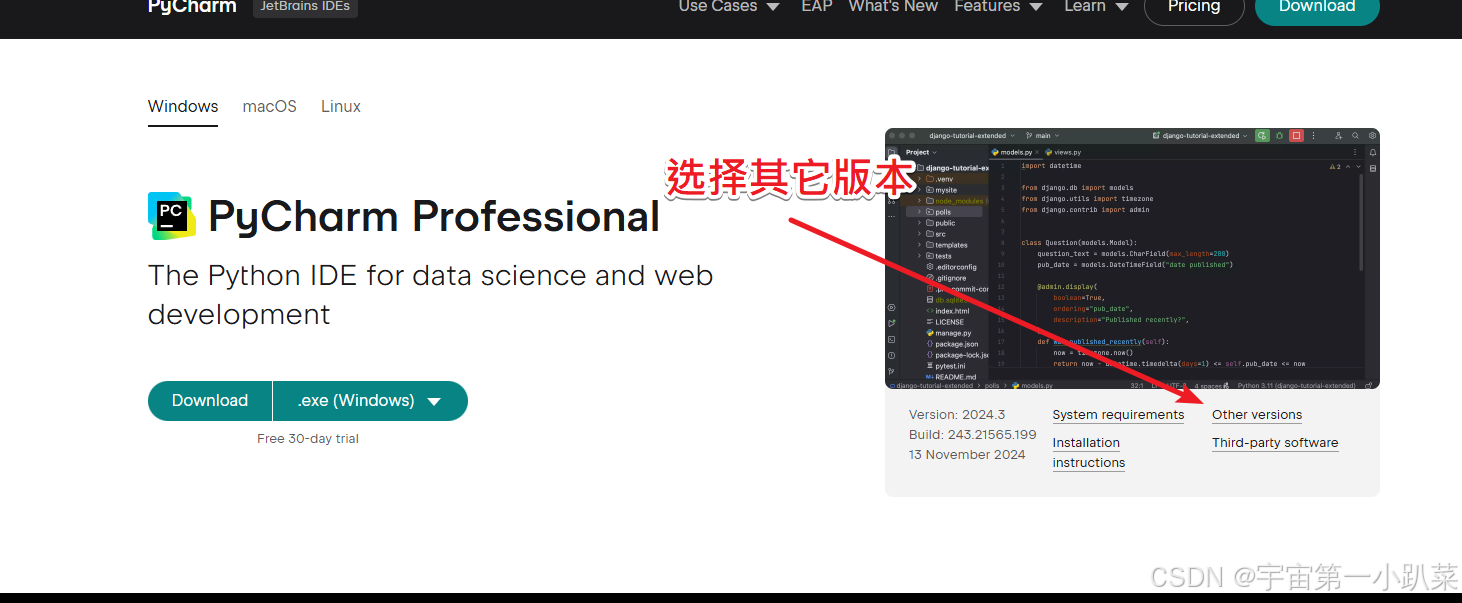Click the PyCharm Professional heading

click(x=434, y=216)
